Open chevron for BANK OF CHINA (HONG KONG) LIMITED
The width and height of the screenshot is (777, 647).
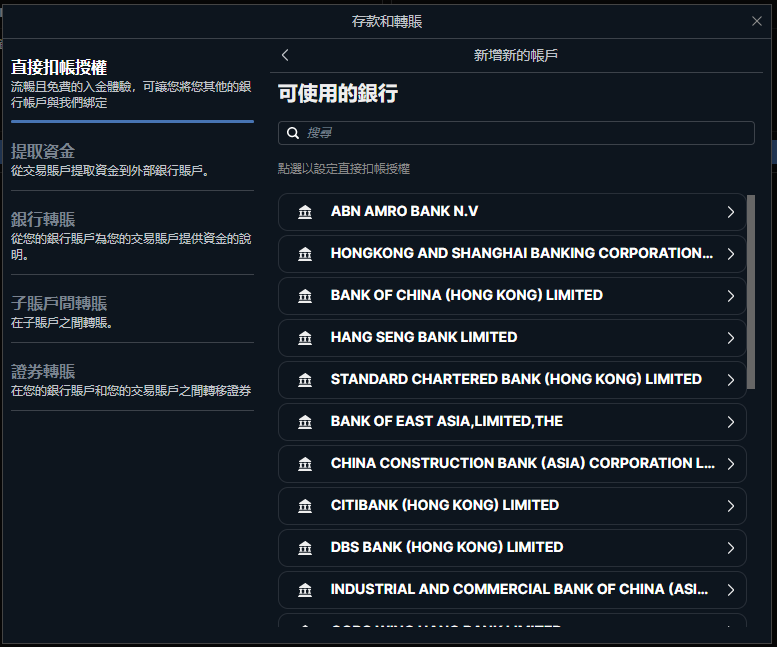pyautogui.click(x=731, y=296)
